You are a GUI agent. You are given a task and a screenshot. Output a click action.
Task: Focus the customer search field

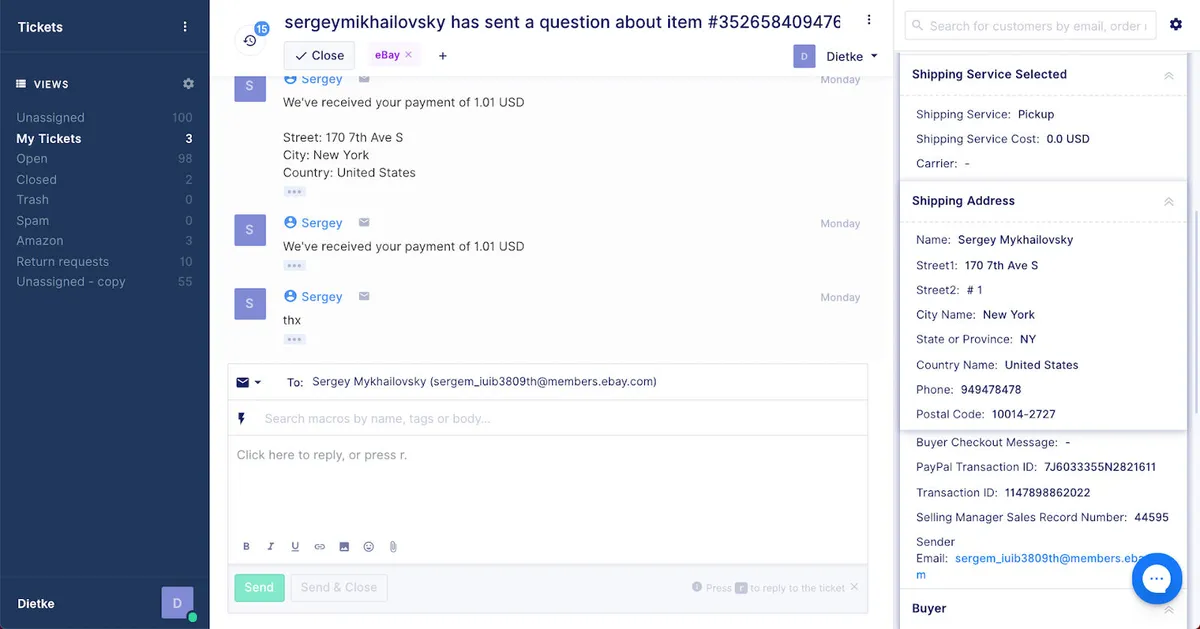pyautogui.click(x=1032, y=26)
